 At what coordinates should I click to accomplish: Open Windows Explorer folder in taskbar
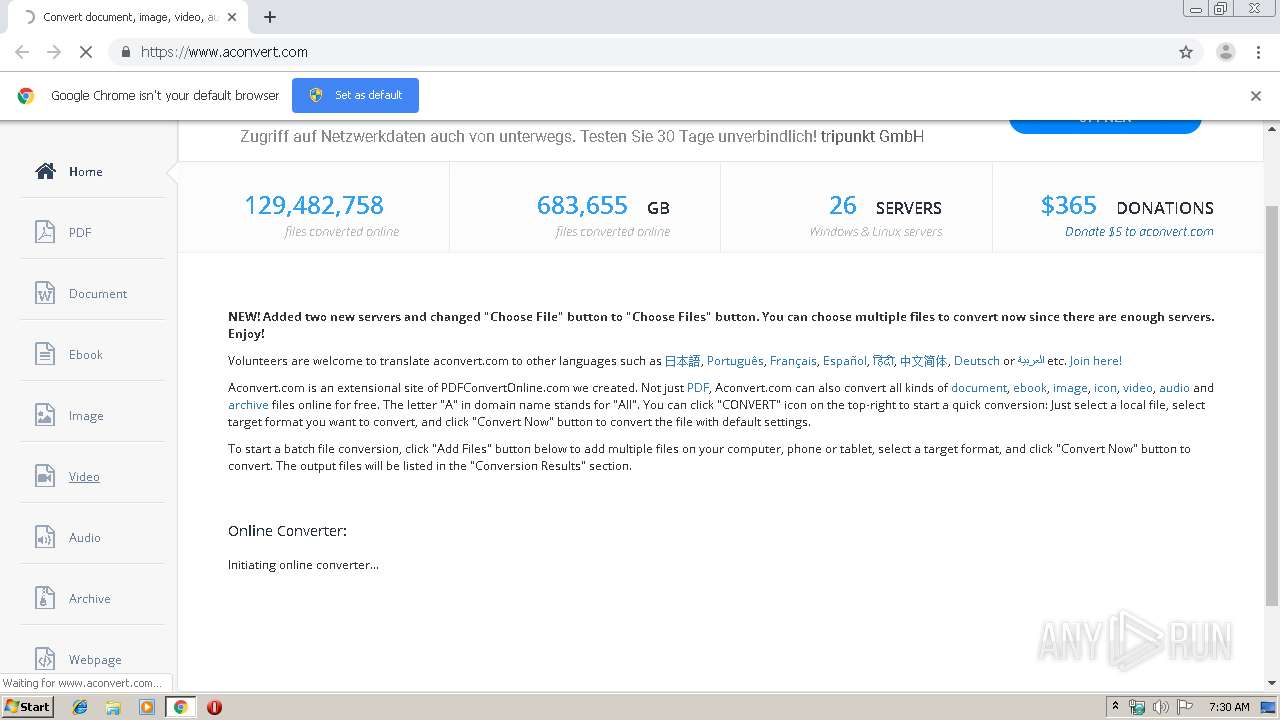point(113,707)
